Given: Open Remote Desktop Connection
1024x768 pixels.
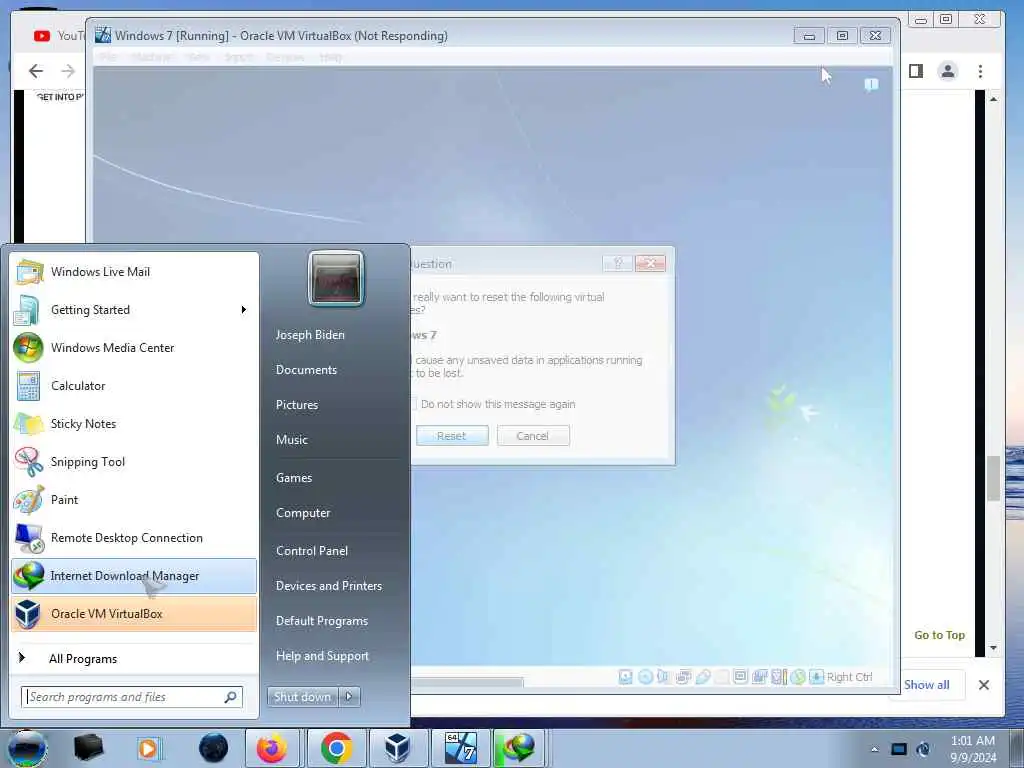Looking at the screenshot, I should click(x=135, y=537).
